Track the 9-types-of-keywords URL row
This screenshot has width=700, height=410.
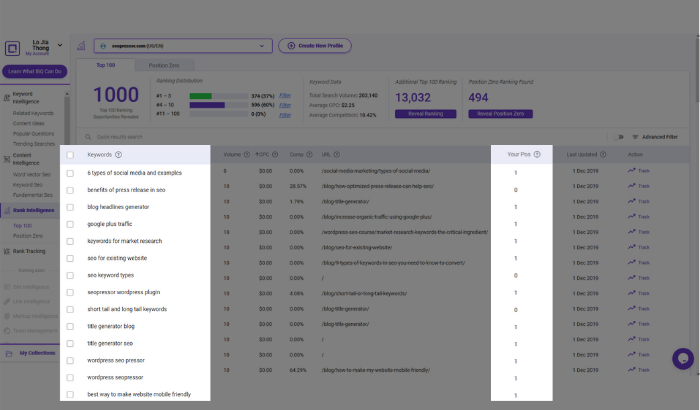click(639, 263)
